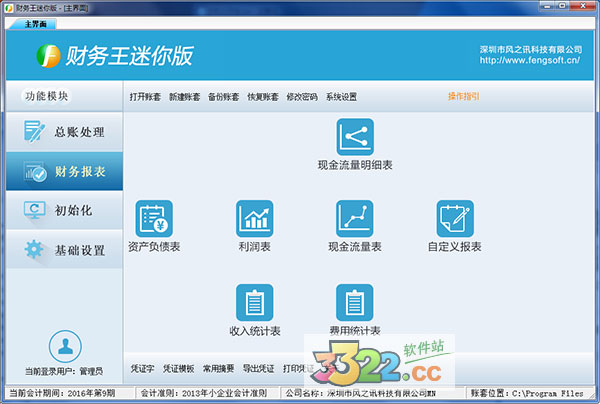Select the 基础设置 module
Screen dimensions: 600x404
(x=64, y=250)
